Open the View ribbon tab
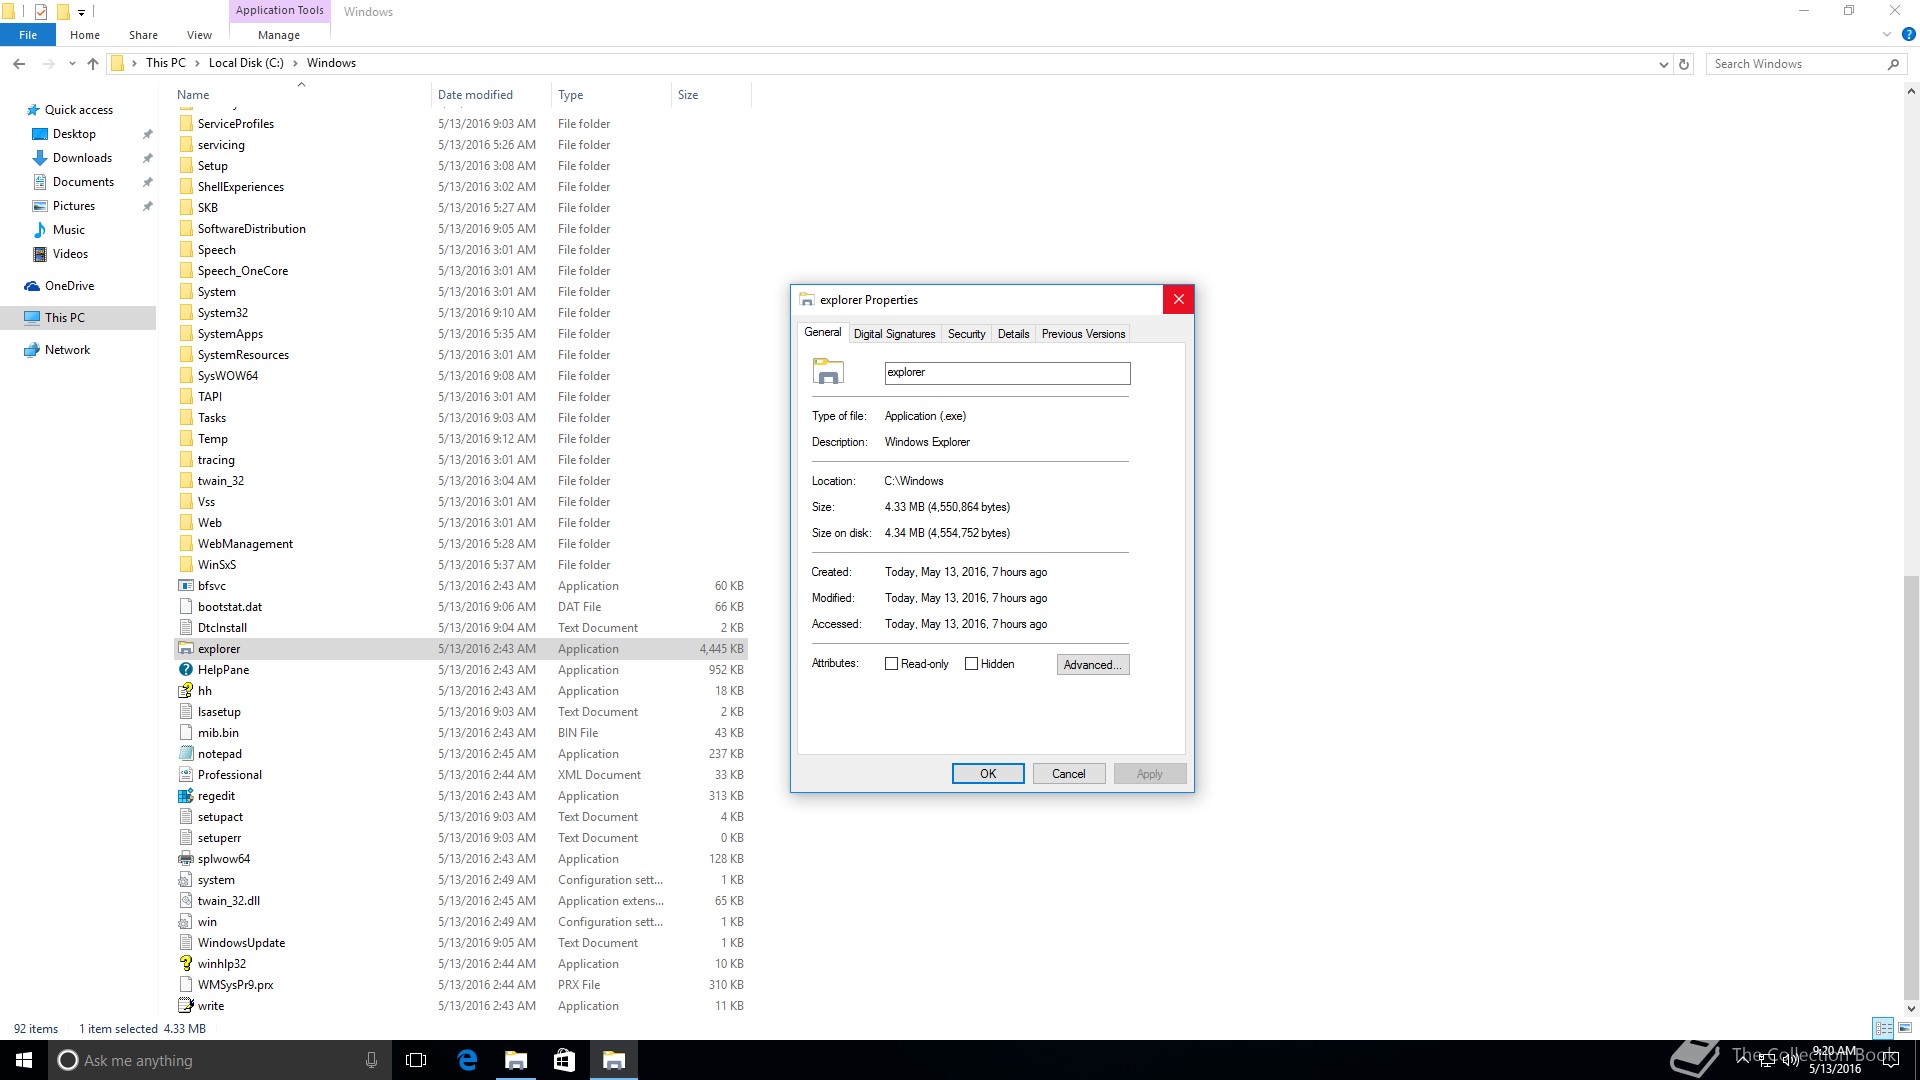The width and height of the screenshot is (1920, 1080). (199, 35)
